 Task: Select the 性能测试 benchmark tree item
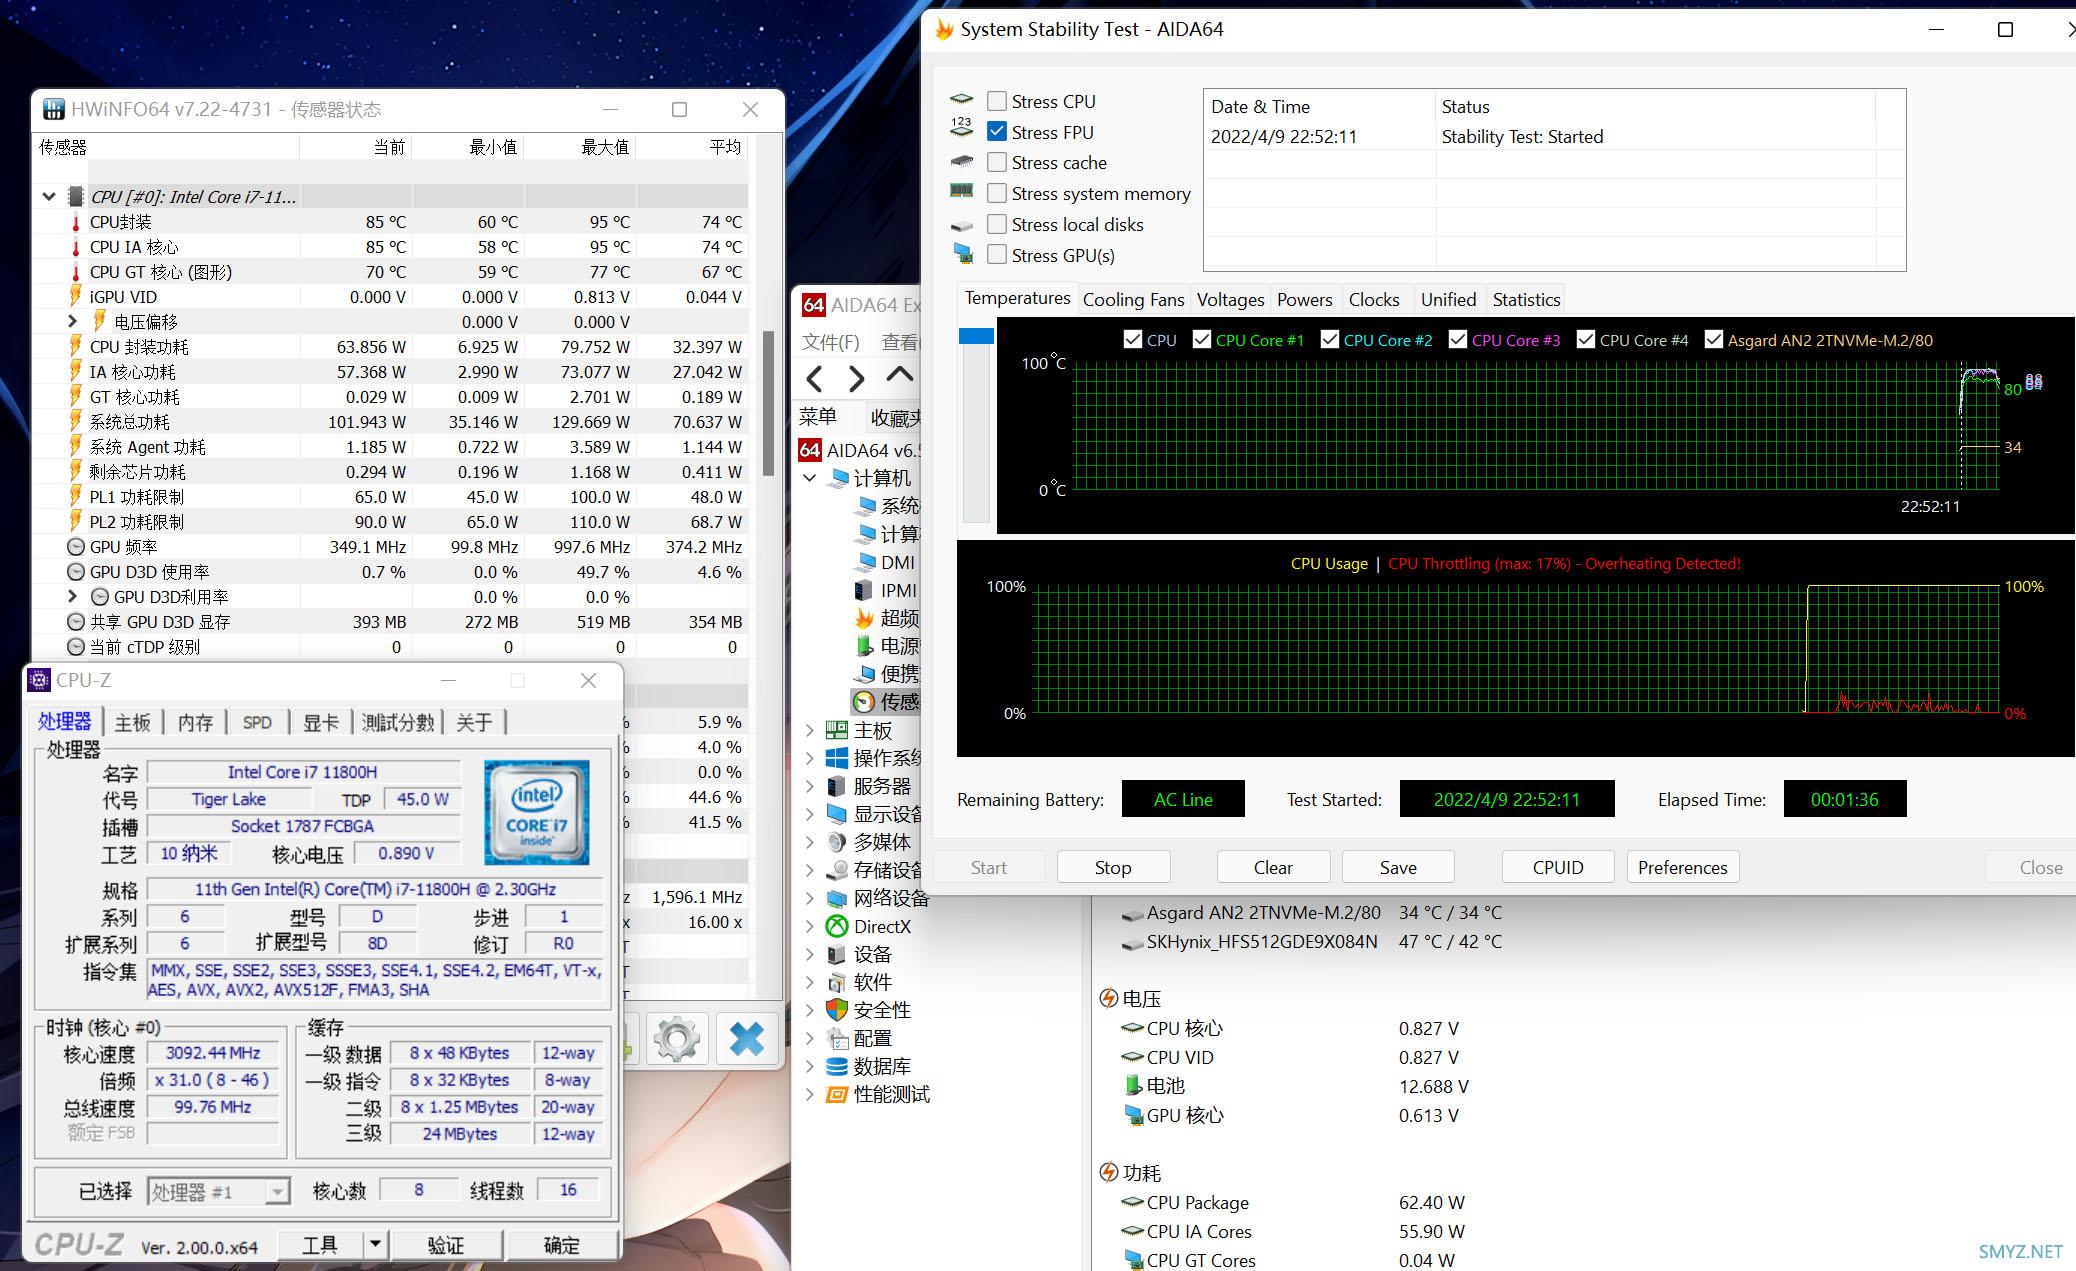[x=879, y=1094]
